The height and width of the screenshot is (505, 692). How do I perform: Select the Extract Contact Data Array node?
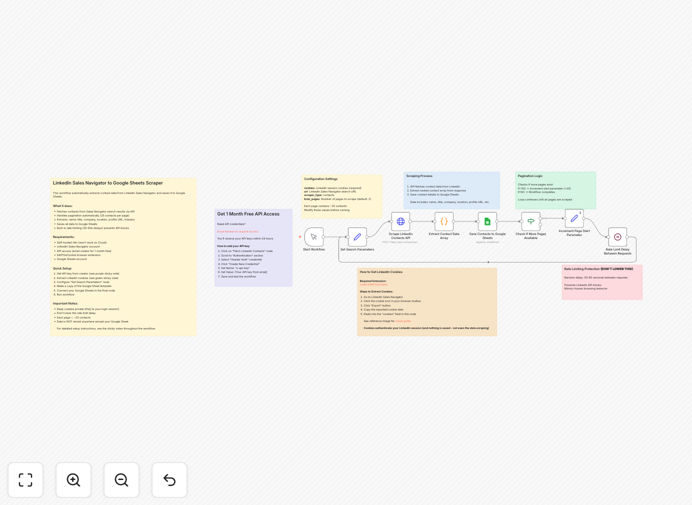tap(444, 221)
